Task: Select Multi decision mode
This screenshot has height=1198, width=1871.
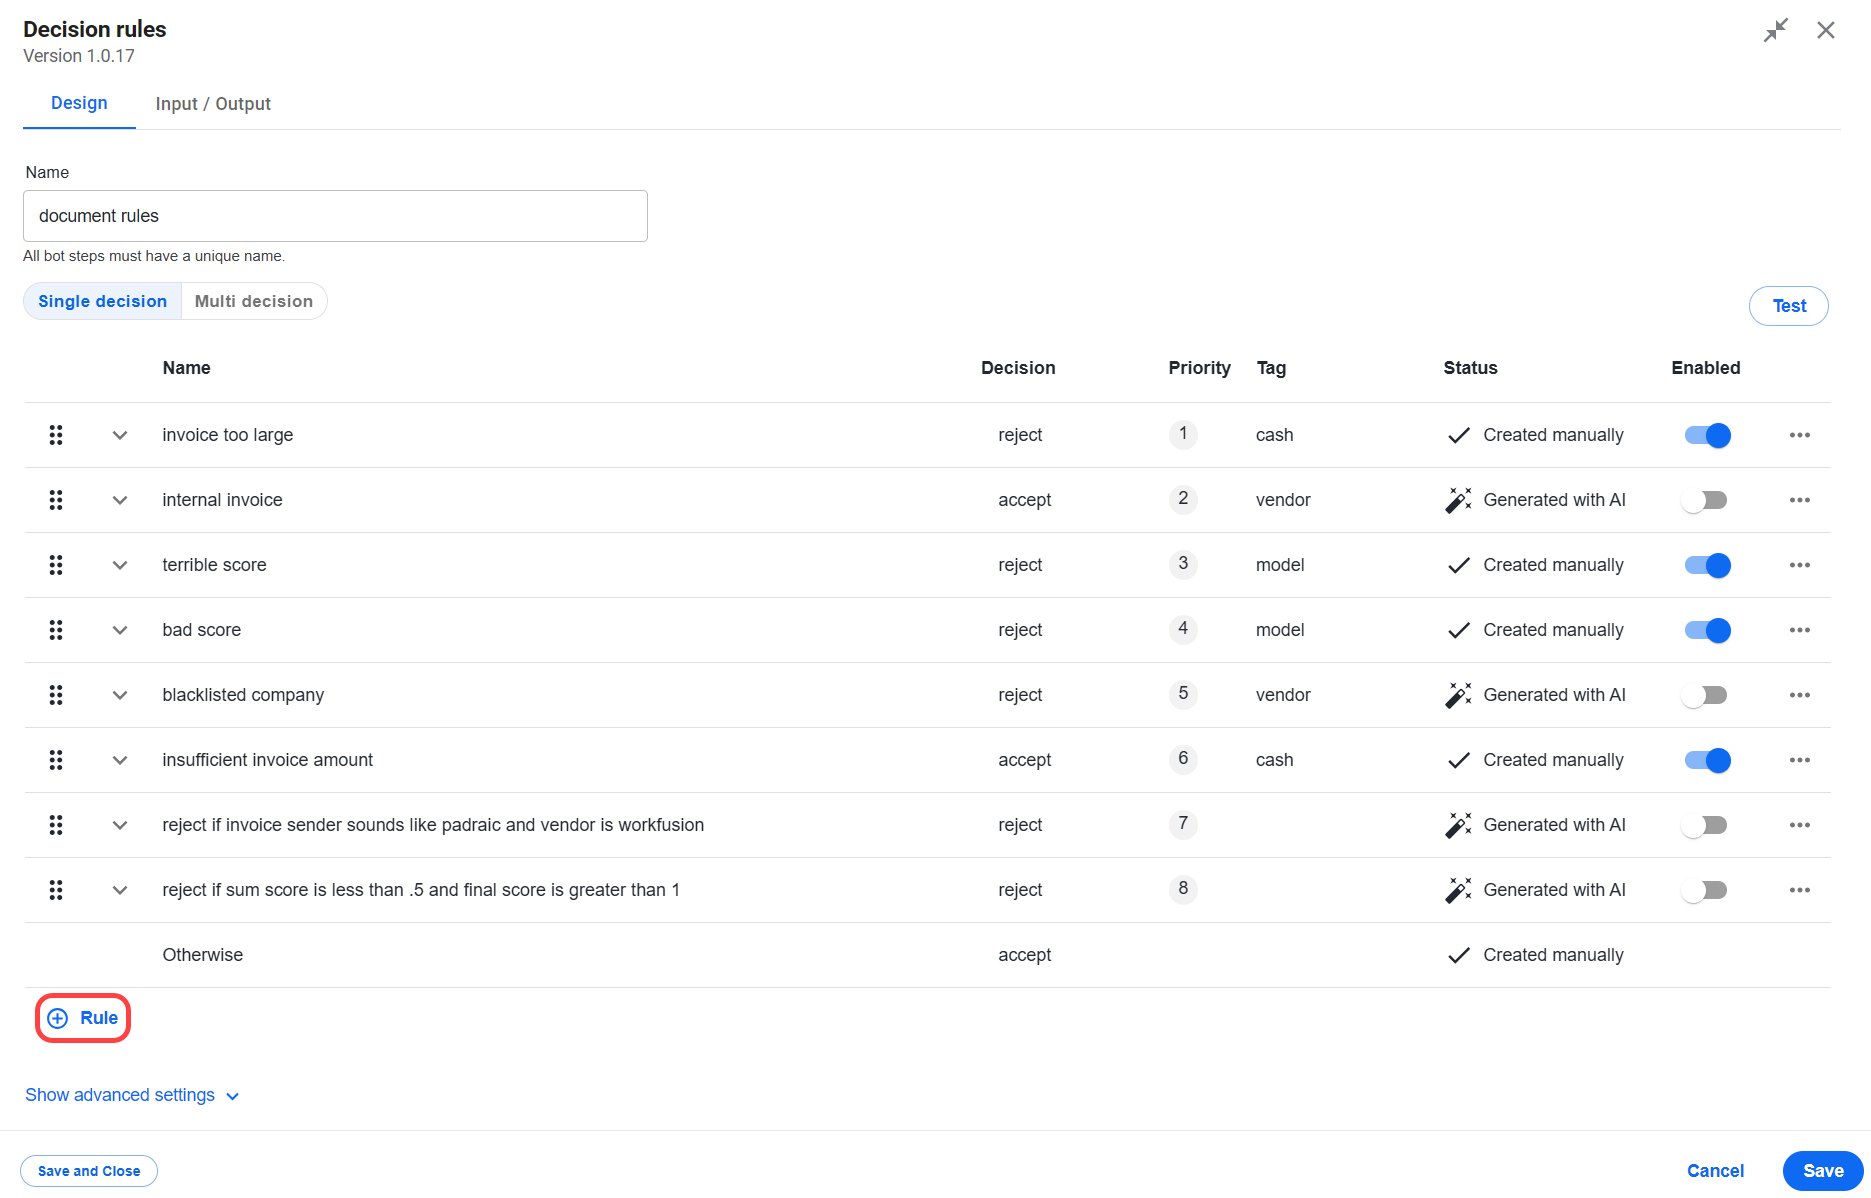Action: (x=254, y=301)
